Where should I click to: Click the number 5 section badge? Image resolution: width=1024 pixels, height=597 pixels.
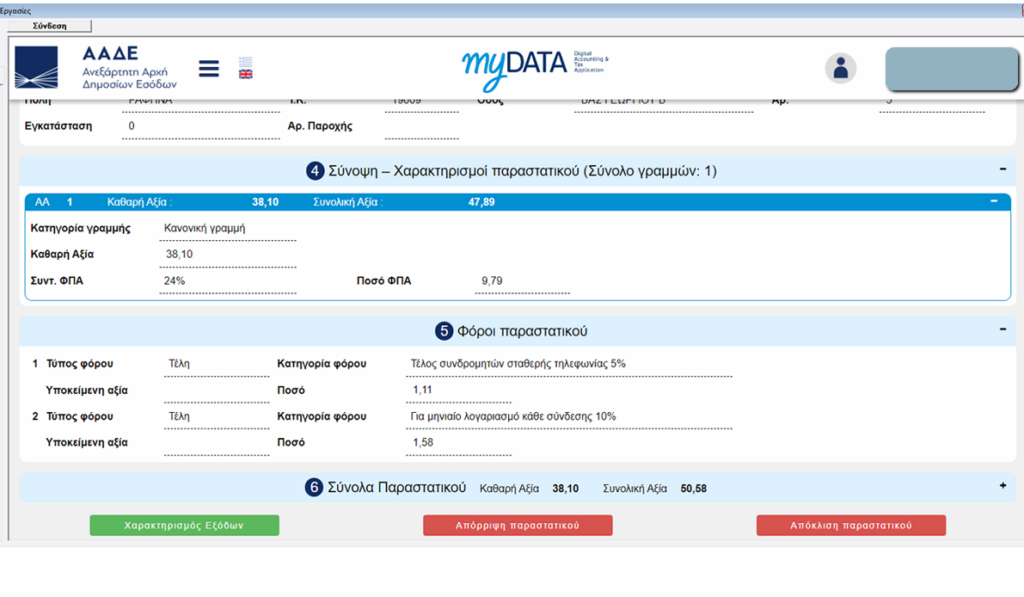coord(444,331)
